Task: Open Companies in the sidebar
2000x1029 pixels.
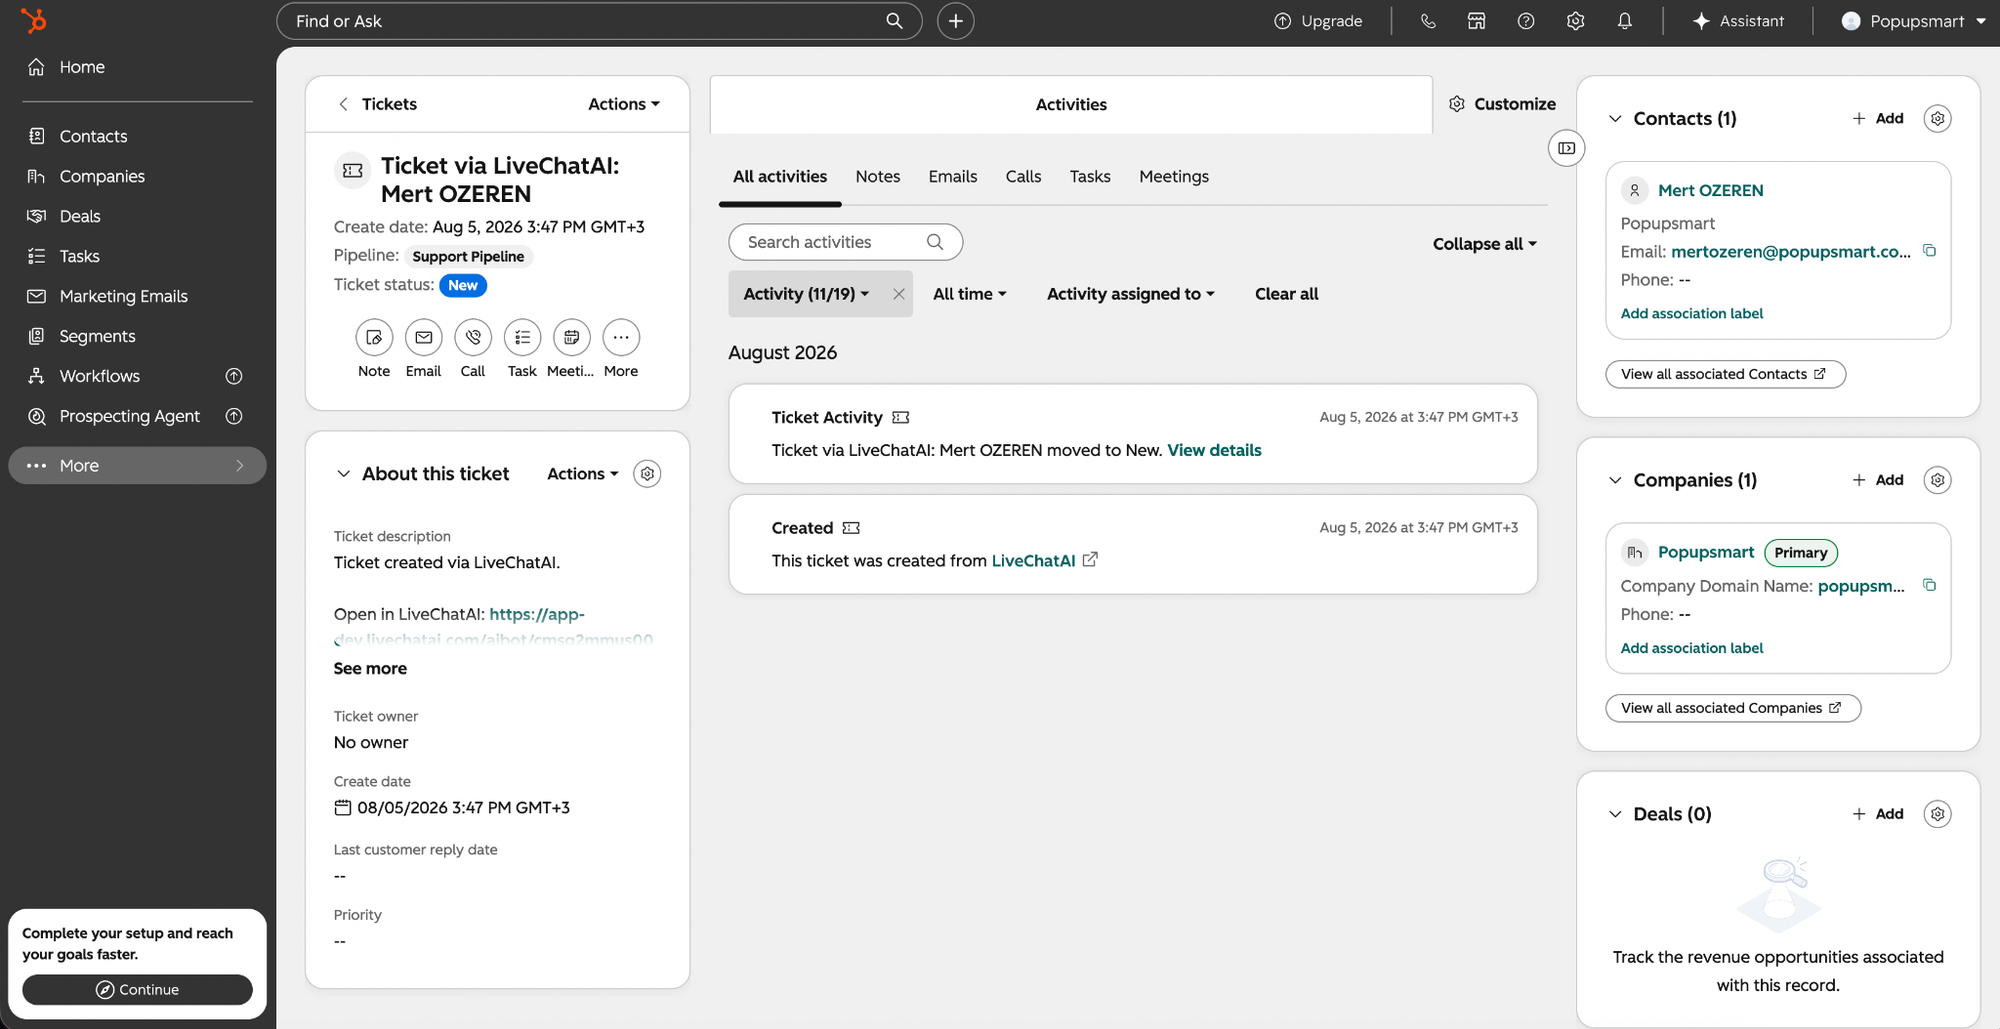Action: [102, 176]
